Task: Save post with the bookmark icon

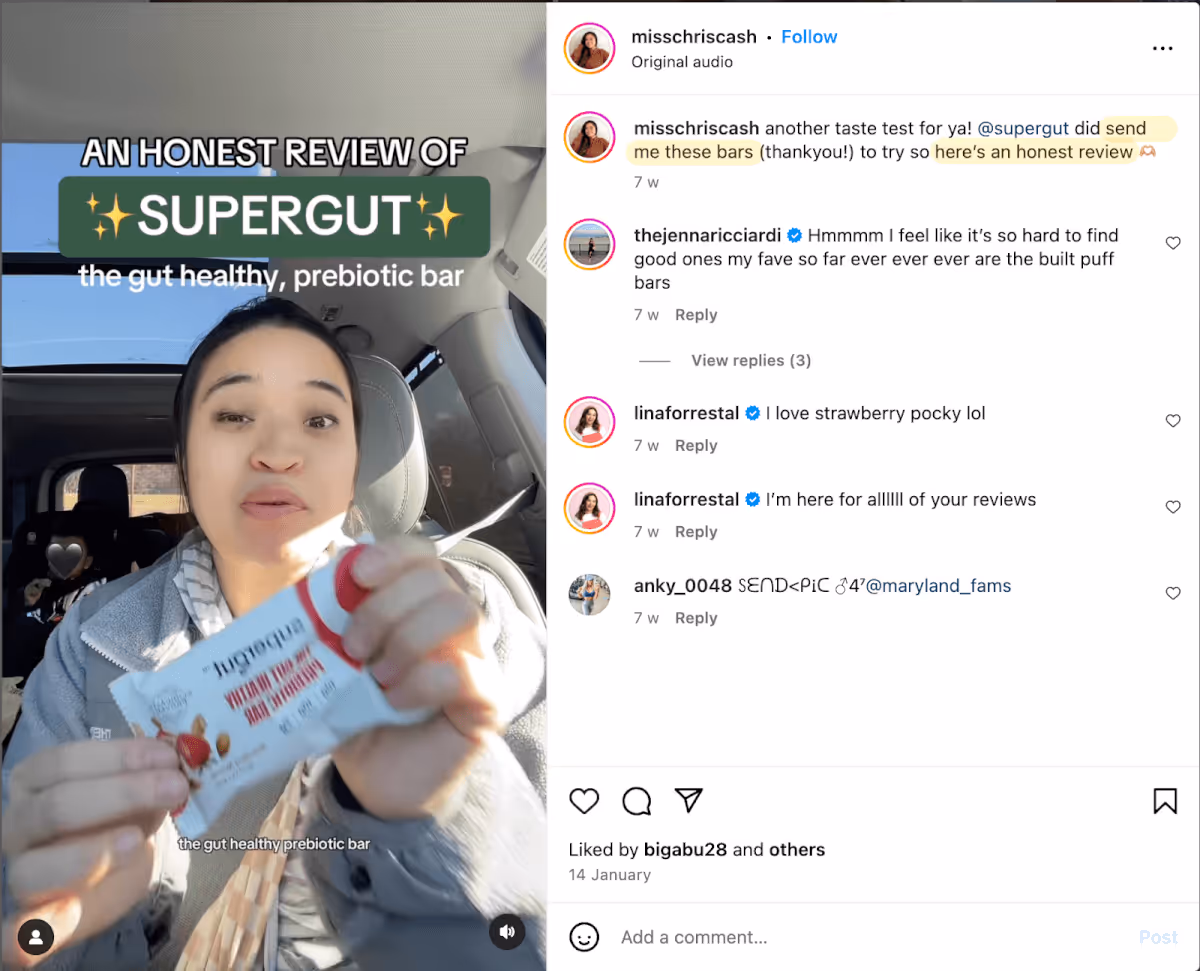Action: point(1165,801)
